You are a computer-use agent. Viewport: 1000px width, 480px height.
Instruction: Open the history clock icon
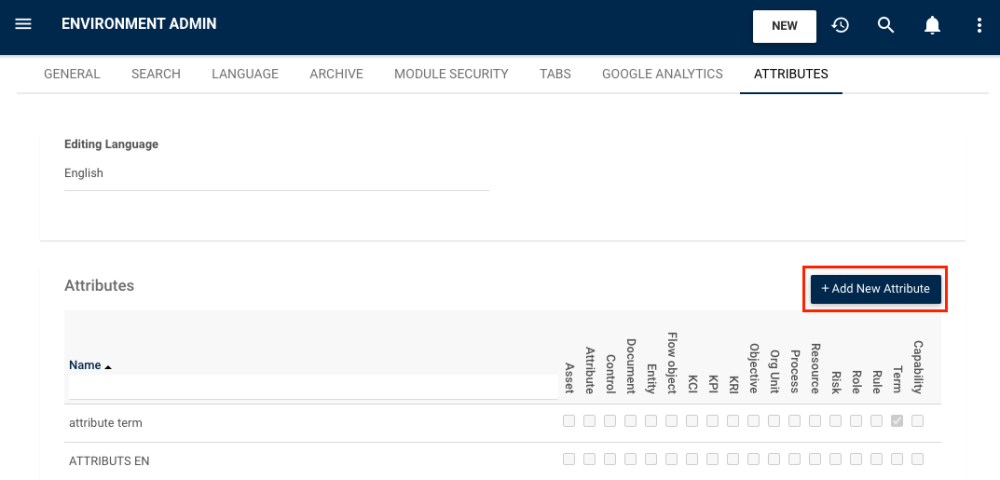pyautogui.click(x=840, y=25)
